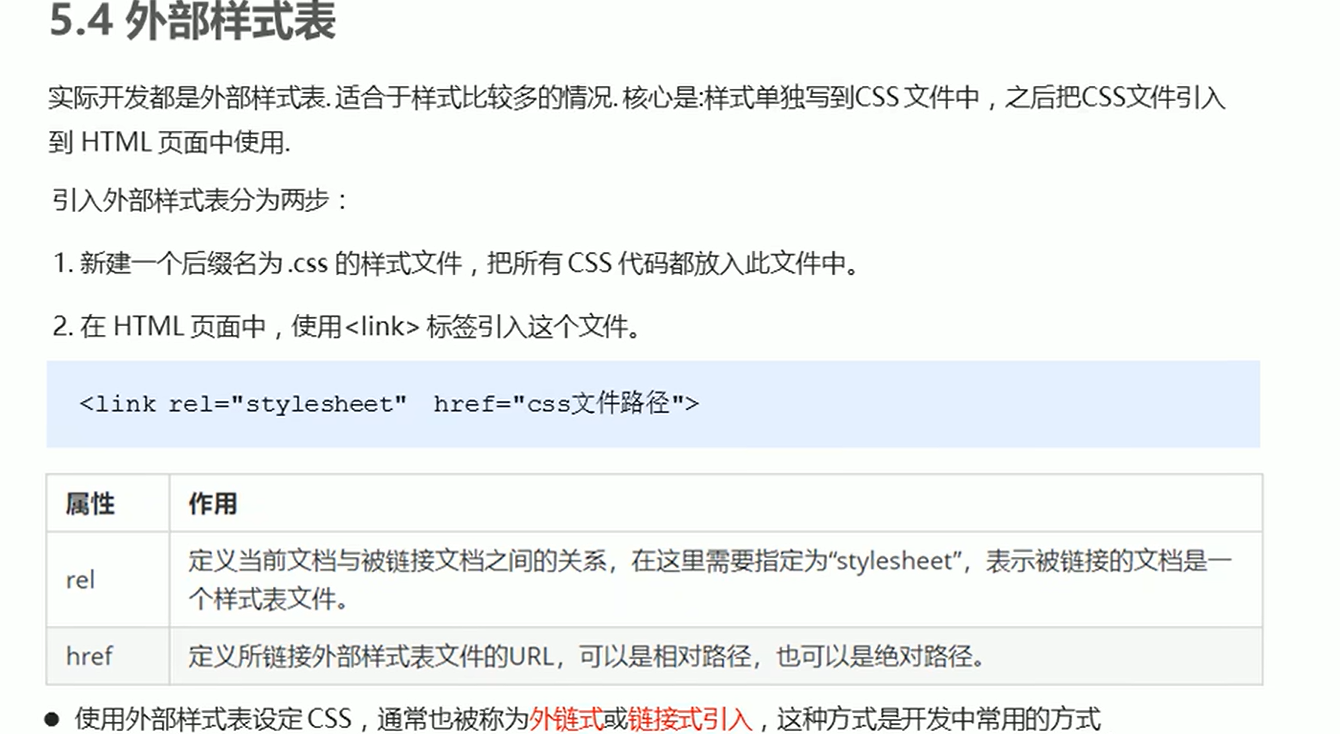Select the red 链接式引入 text
This screenshot has width=1340, height=734.
coord(691,718)
